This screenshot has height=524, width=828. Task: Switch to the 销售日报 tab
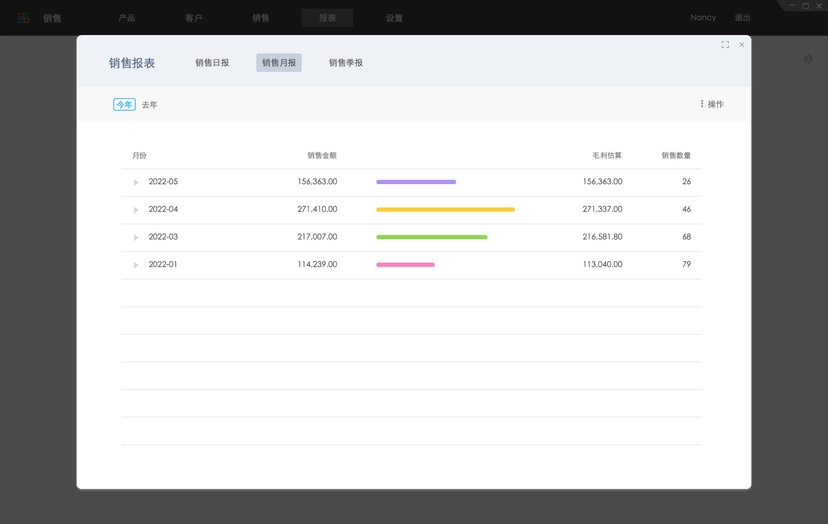(x=212, y=63)
